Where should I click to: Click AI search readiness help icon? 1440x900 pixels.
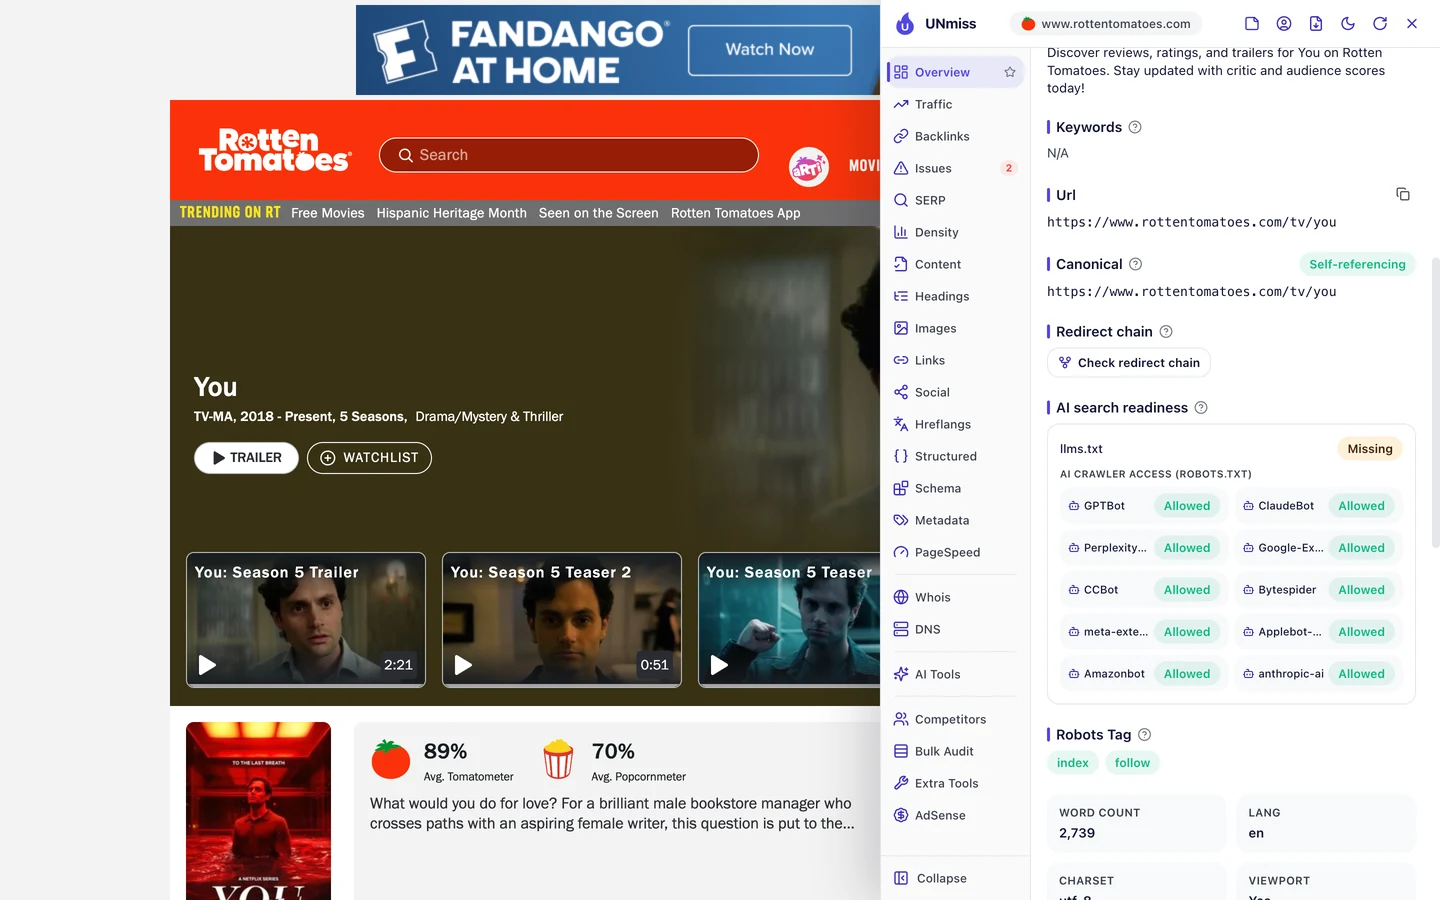click(1201, 408)
